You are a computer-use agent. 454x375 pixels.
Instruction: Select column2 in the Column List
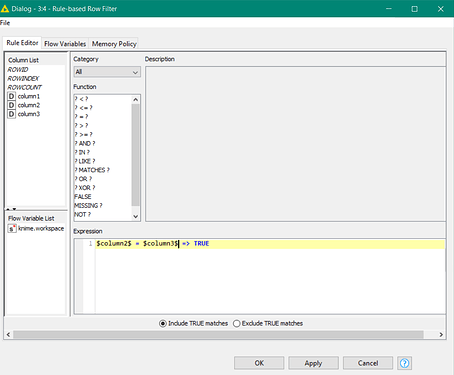pos(29,105)
